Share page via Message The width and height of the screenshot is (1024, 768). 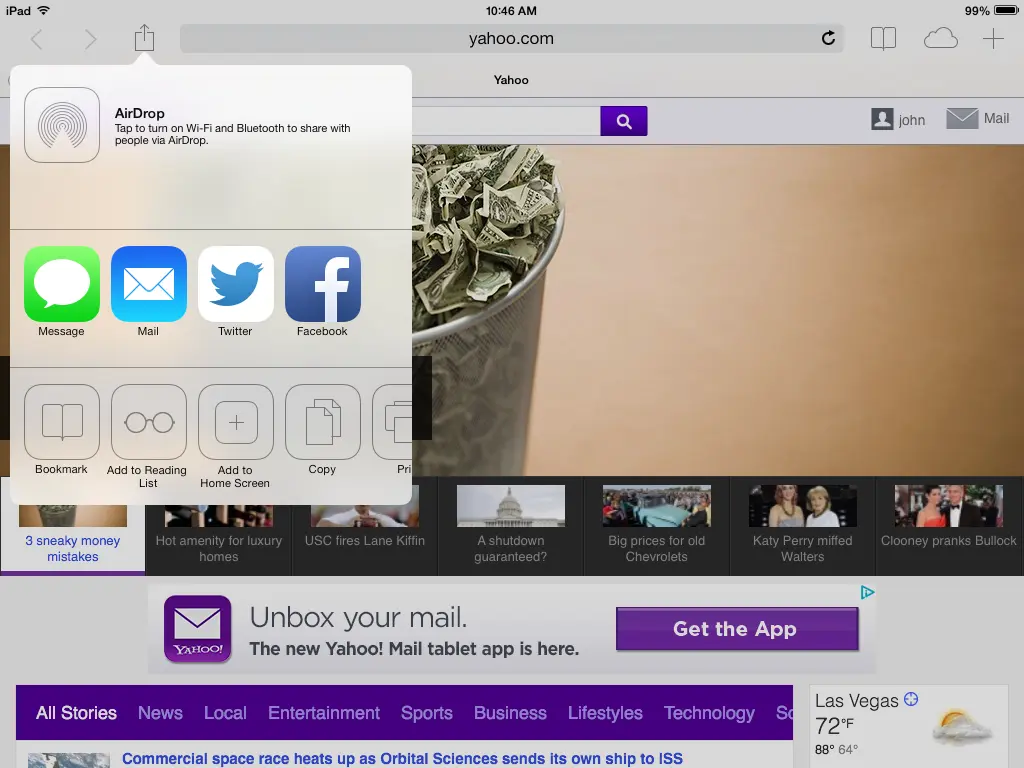(62, 284)
